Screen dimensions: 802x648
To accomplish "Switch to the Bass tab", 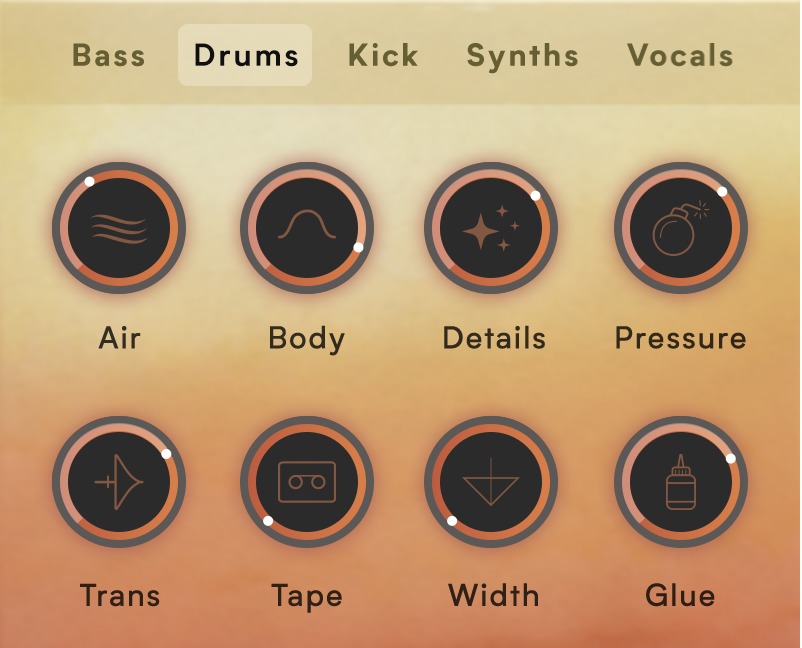I will pyautogui.click(x=108, y=55).
